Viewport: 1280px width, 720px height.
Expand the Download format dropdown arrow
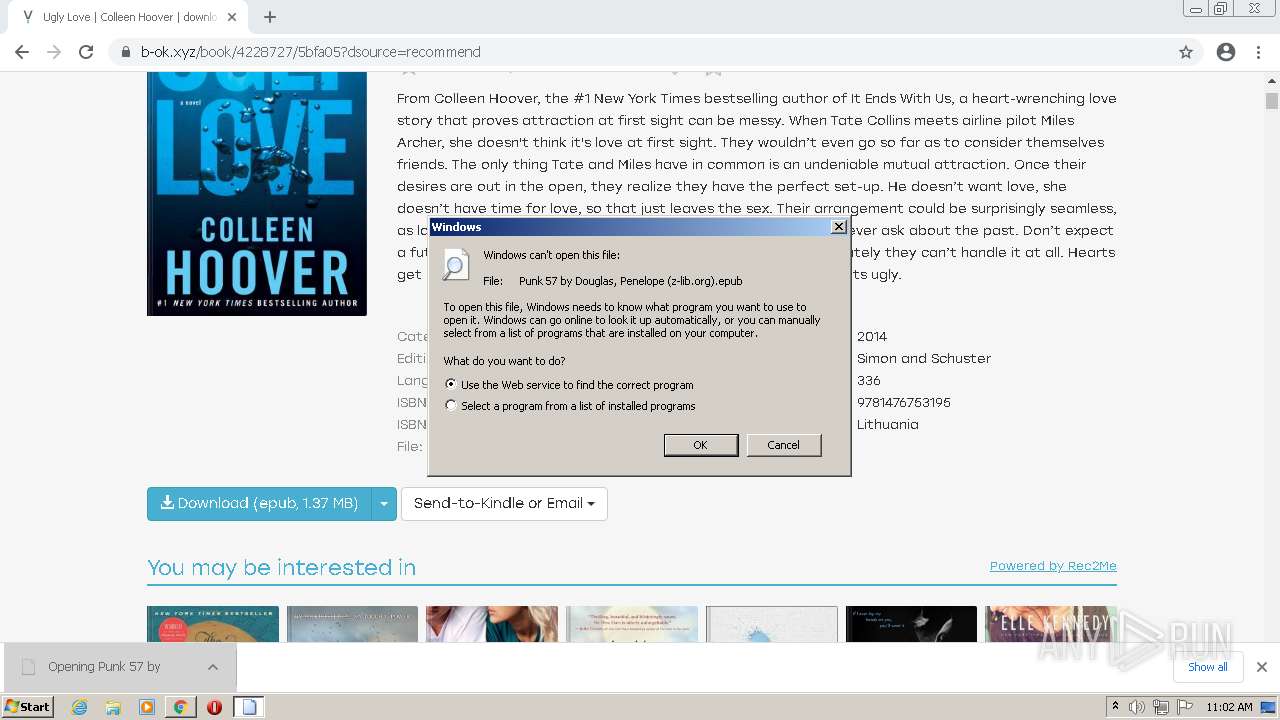384,504
